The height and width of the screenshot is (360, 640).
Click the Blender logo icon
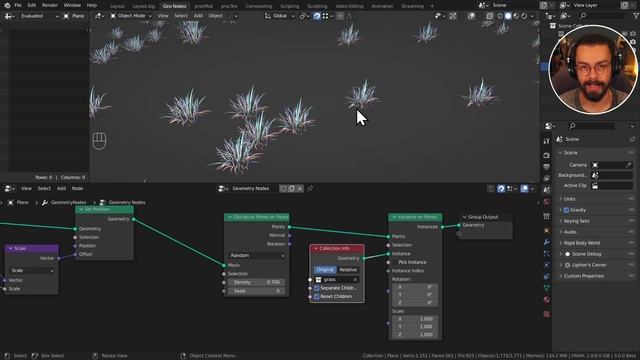coord(7,5)
